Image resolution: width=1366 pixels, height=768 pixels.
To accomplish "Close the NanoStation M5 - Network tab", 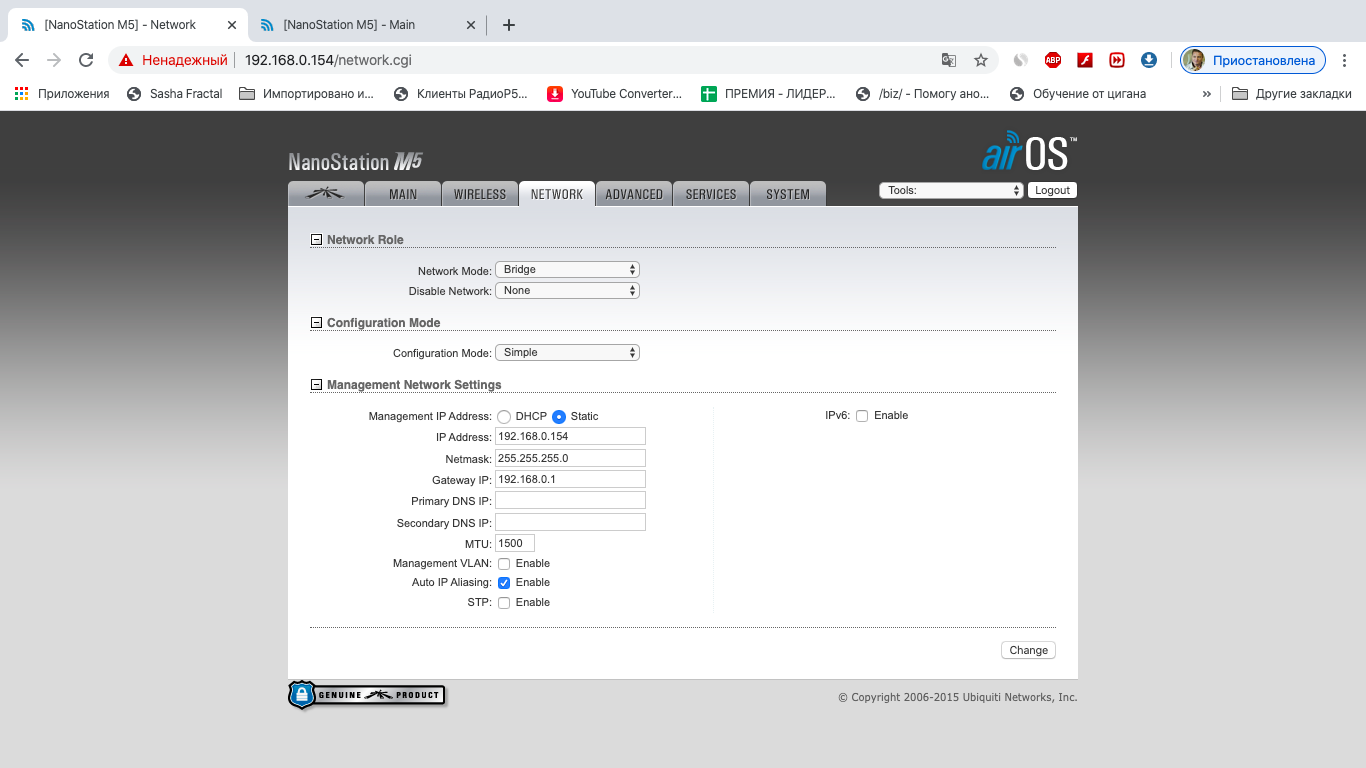I will (x=231, y=25).
